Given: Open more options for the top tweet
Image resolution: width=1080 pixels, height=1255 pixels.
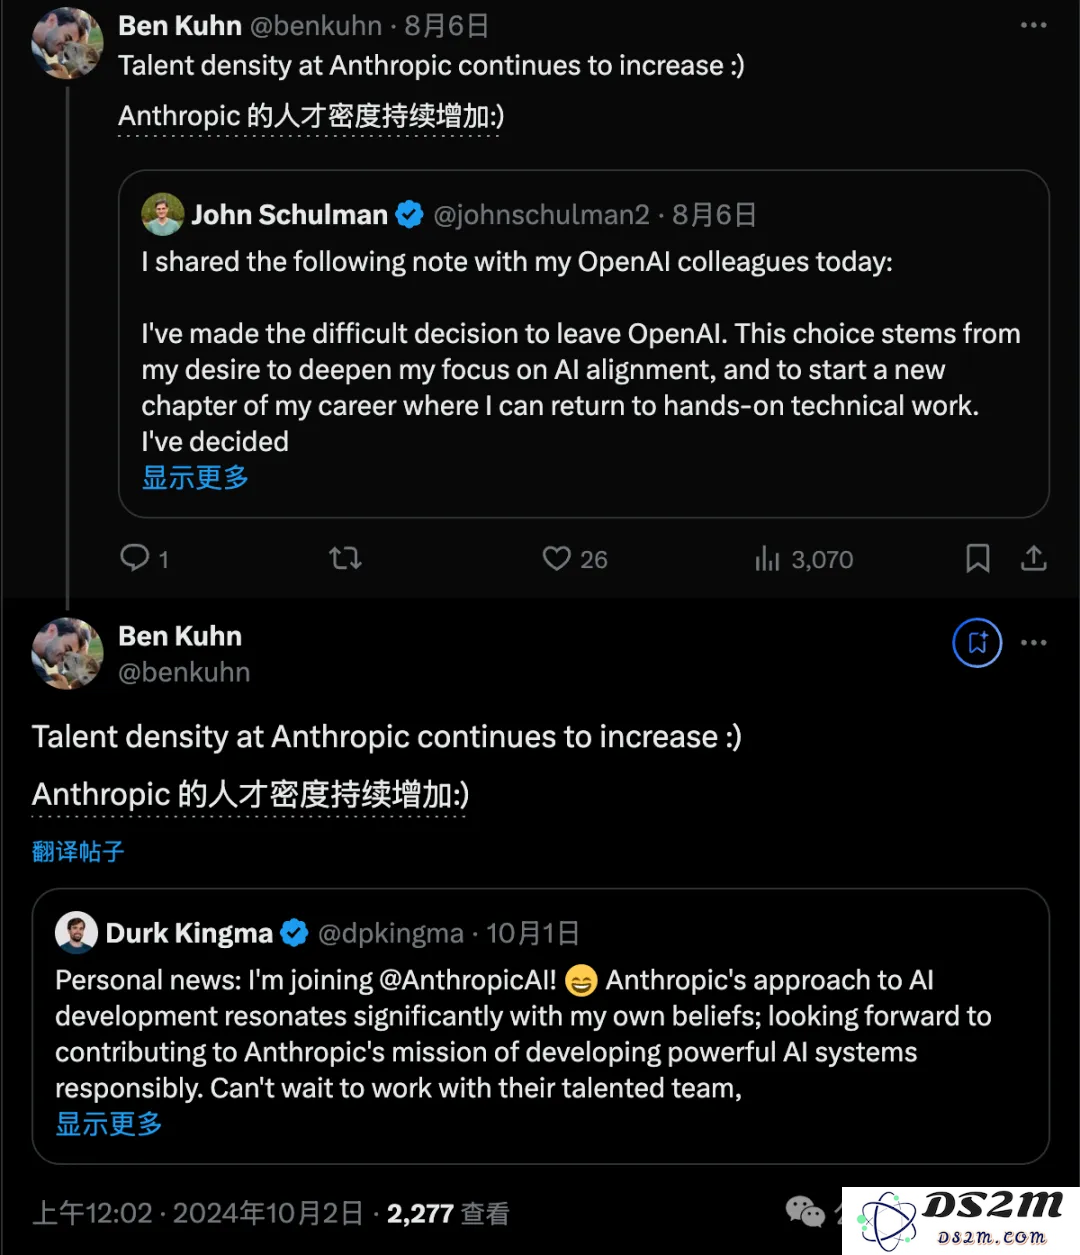Looking at the screenshot, I should tap(1033, 25).
